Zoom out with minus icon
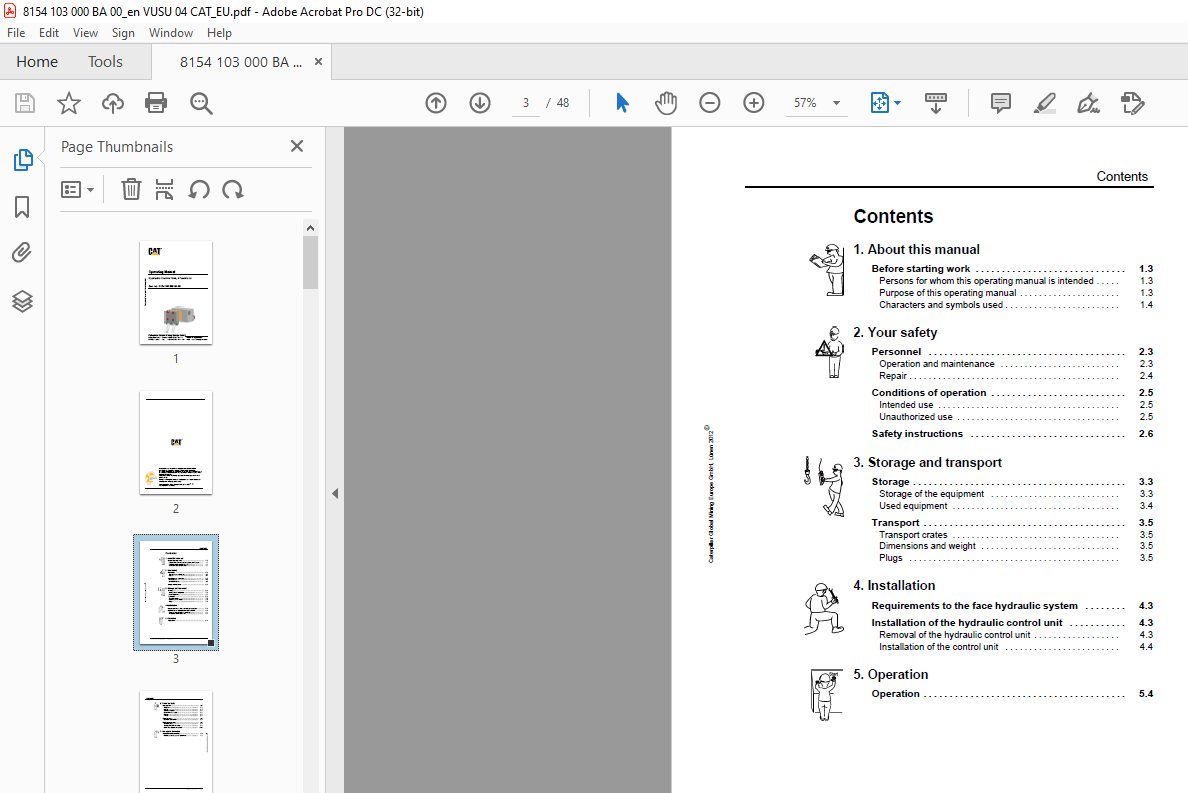Image resolution: width=1188 pixels, height=793 pixels. 709,103
